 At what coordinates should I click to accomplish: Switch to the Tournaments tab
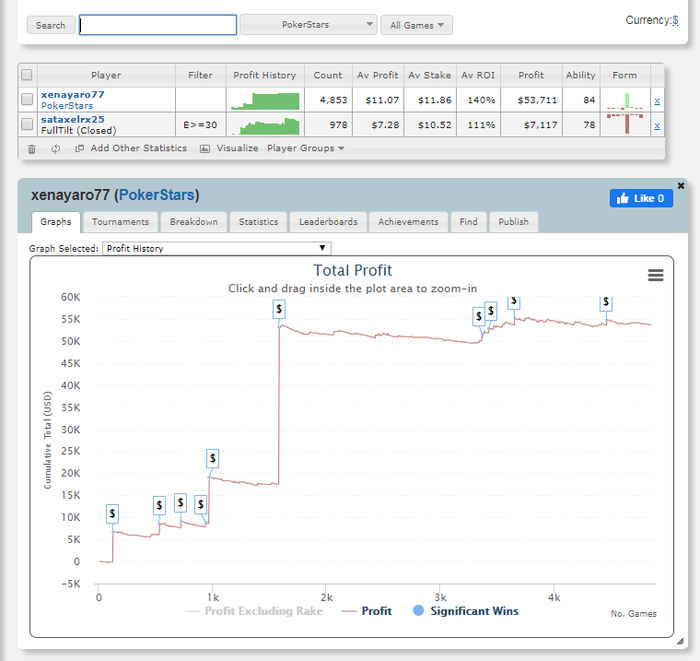coord(120,222)
